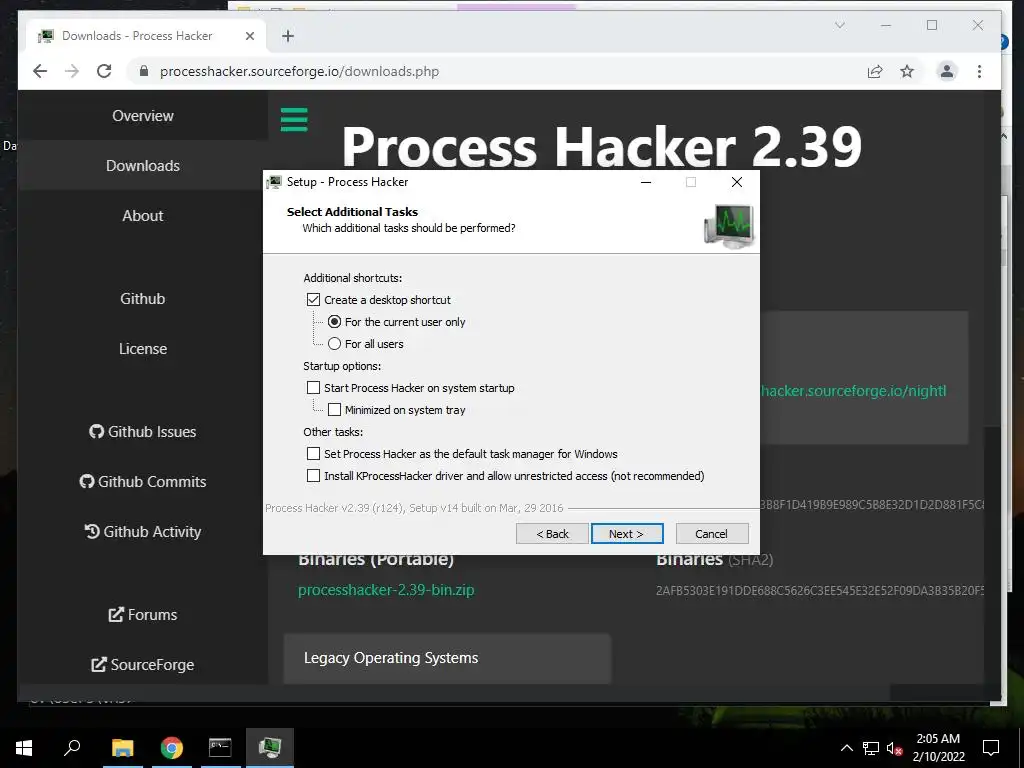The width and height of the screenshot is (1024, 768).
Task: Click the muted volume tray icon
Action: point(894,748)
